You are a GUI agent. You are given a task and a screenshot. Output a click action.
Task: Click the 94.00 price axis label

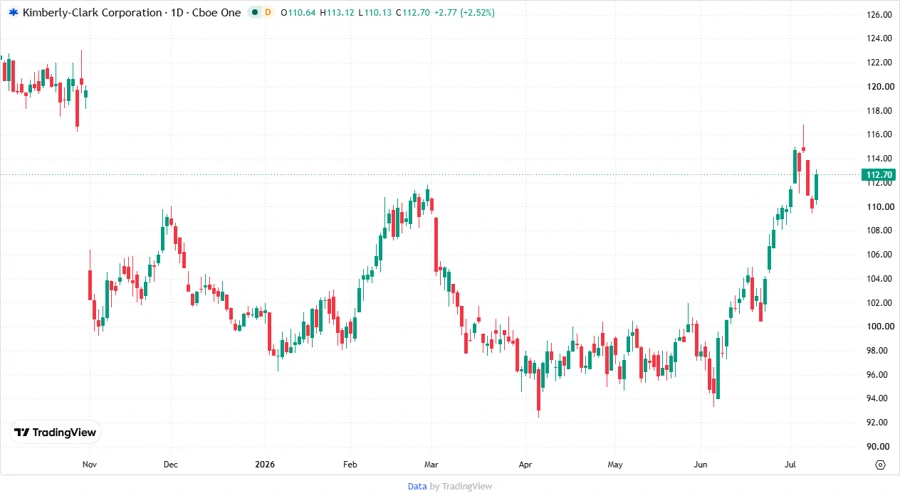pos(879,398)
